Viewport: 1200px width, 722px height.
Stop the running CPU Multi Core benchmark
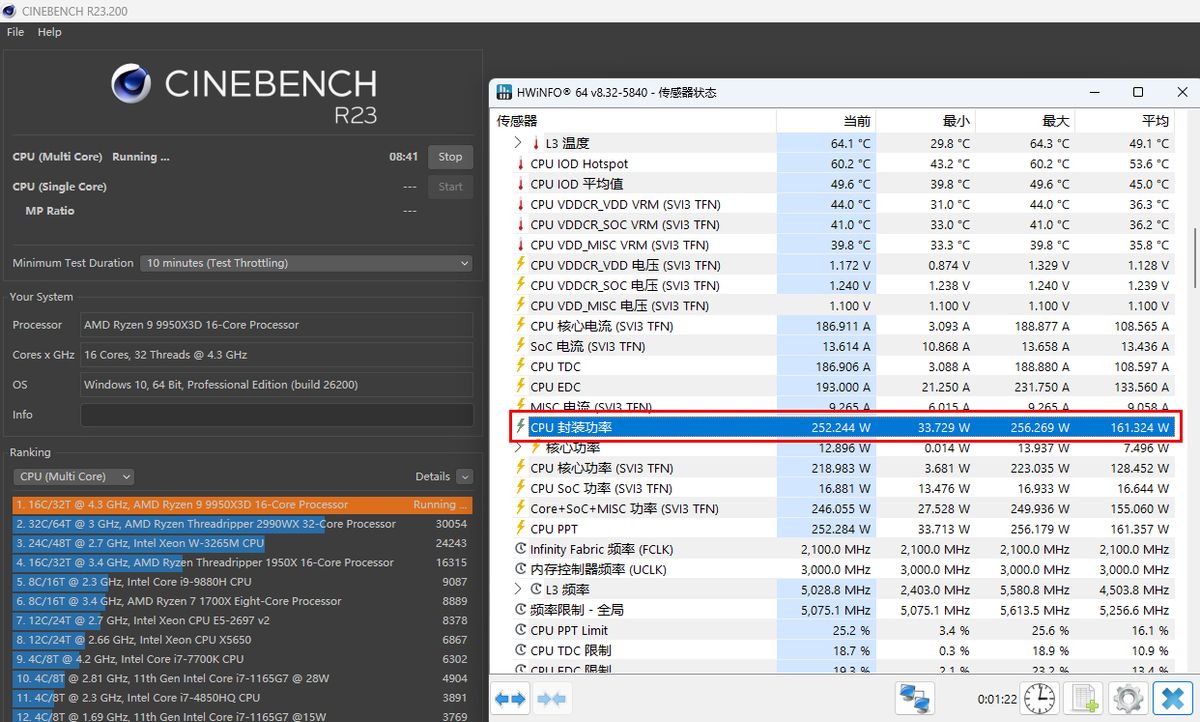[449, 156]
